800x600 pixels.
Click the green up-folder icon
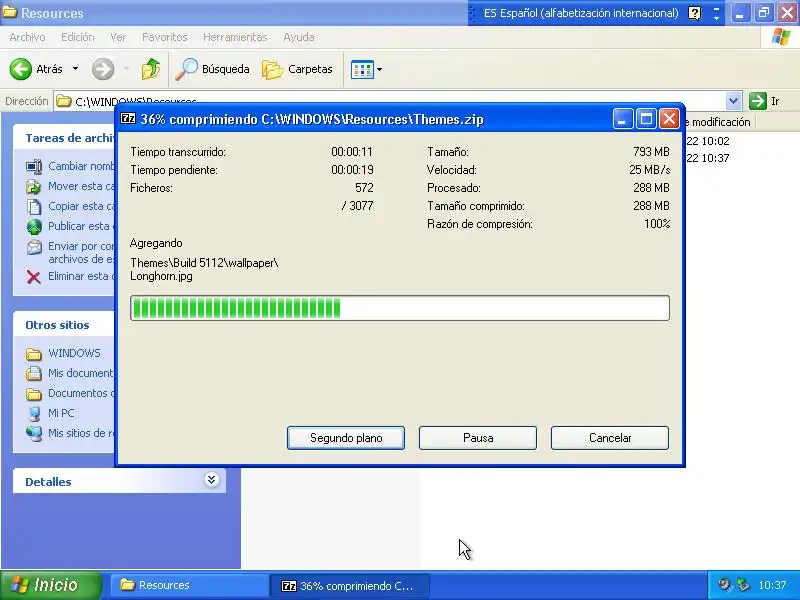pos(151,69)
